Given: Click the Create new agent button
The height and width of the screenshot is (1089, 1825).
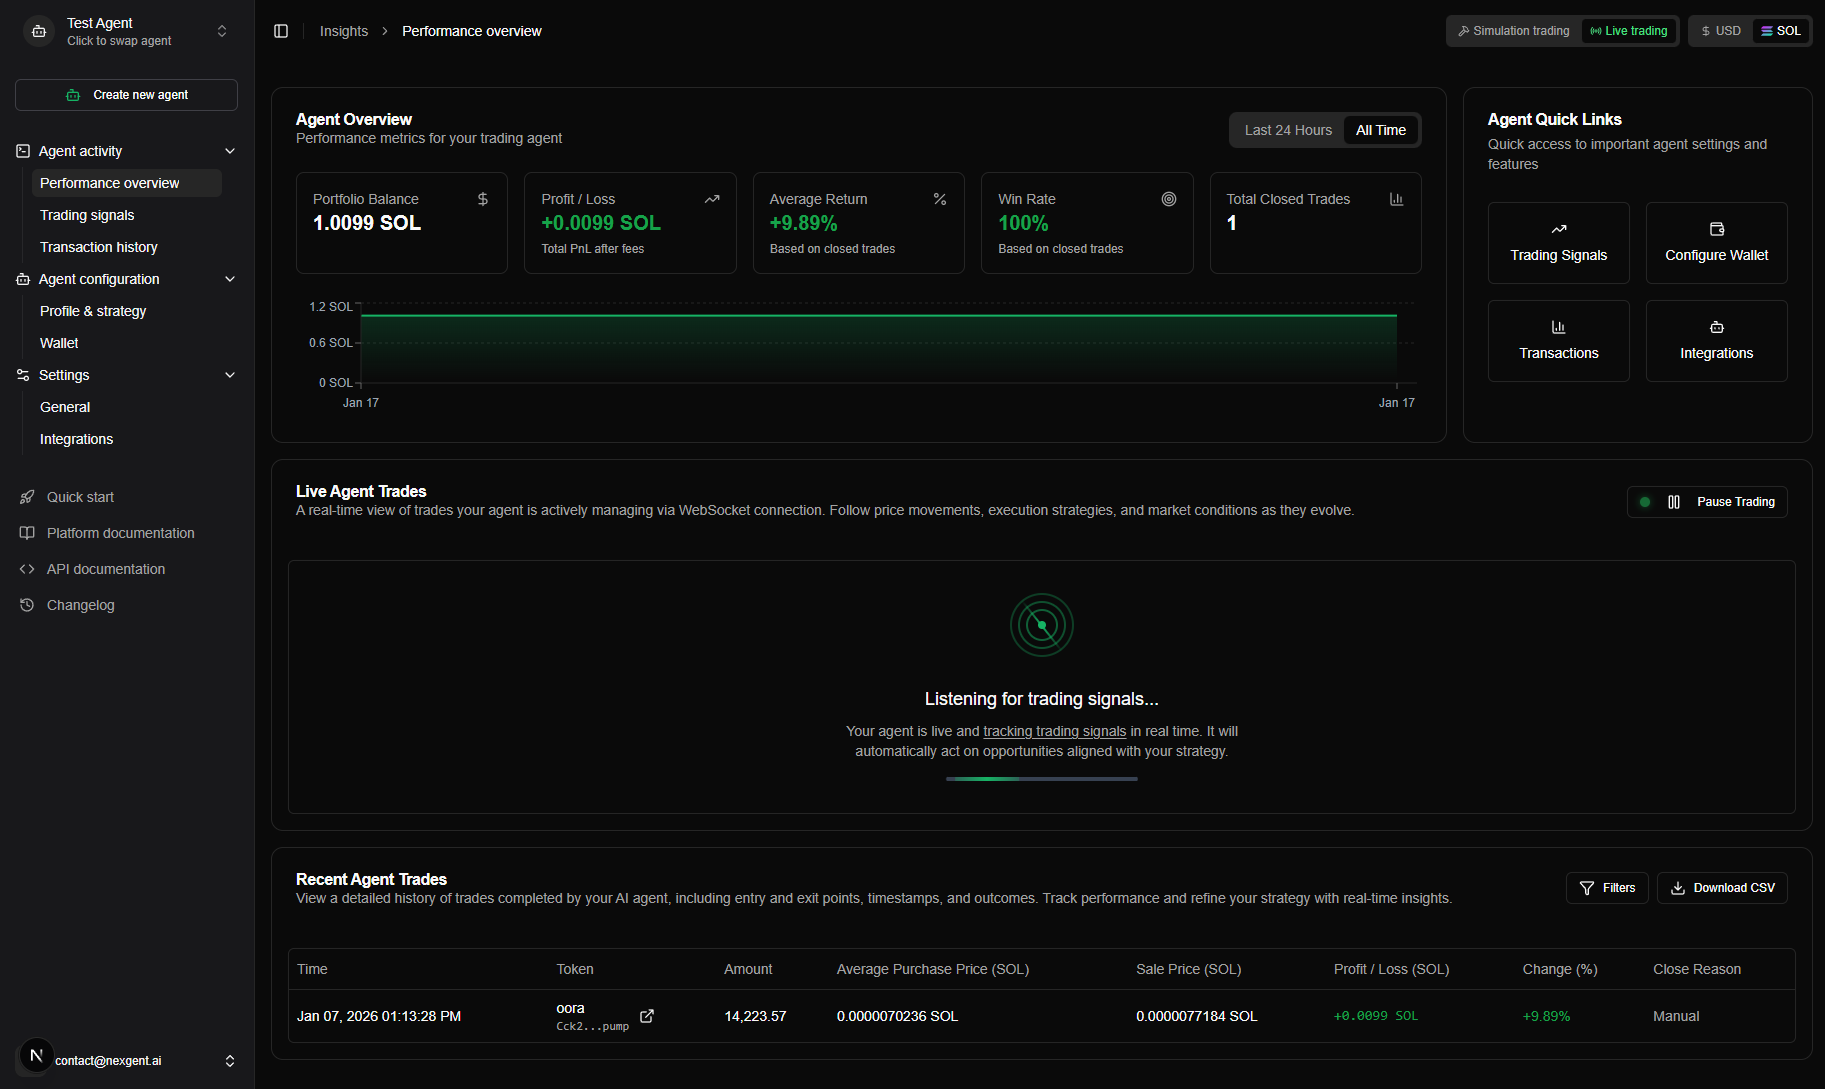Looking at the screenshot, I should click(x=126, y=94).
